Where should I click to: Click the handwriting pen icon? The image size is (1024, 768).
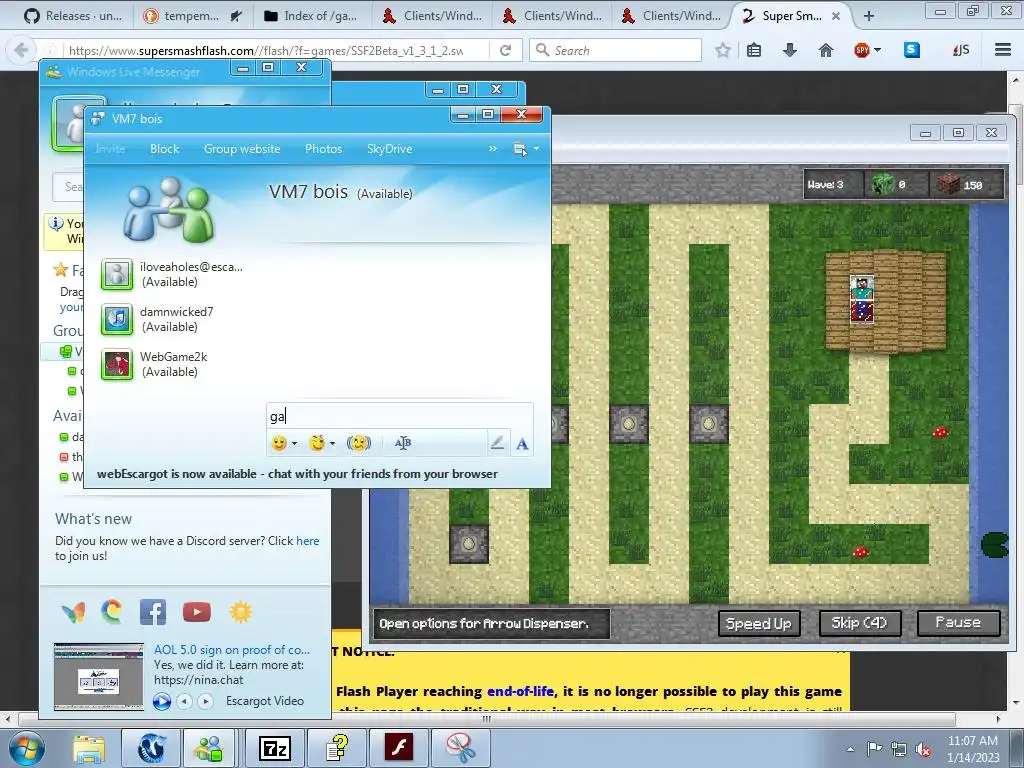(x=497, y=443)
